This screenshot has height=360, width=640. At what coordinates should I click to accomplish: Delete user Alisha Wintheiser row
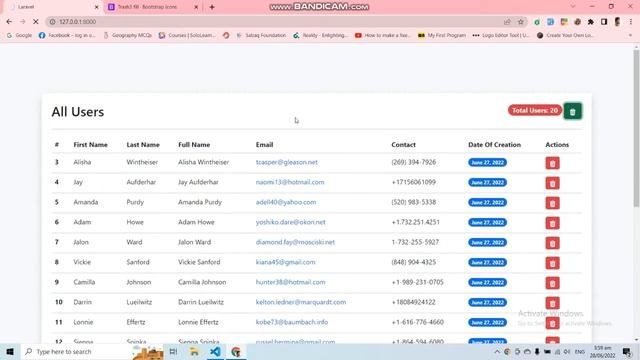[552, 163]
